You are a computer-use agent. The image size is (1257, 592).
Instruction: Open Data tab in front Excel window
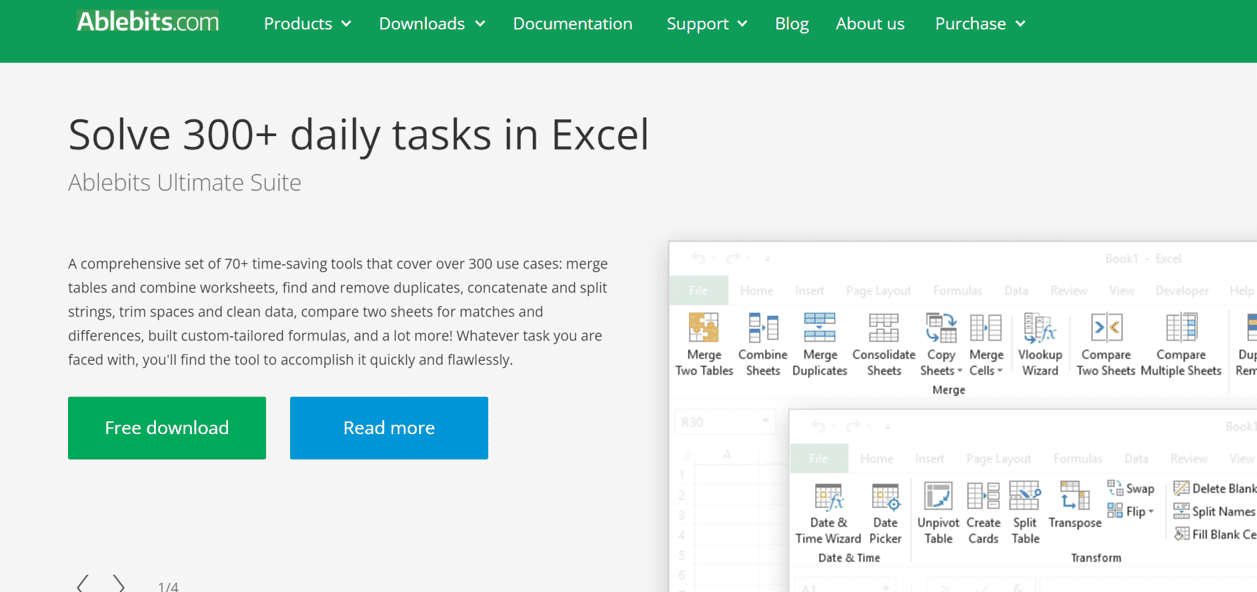coord(1136,458)
